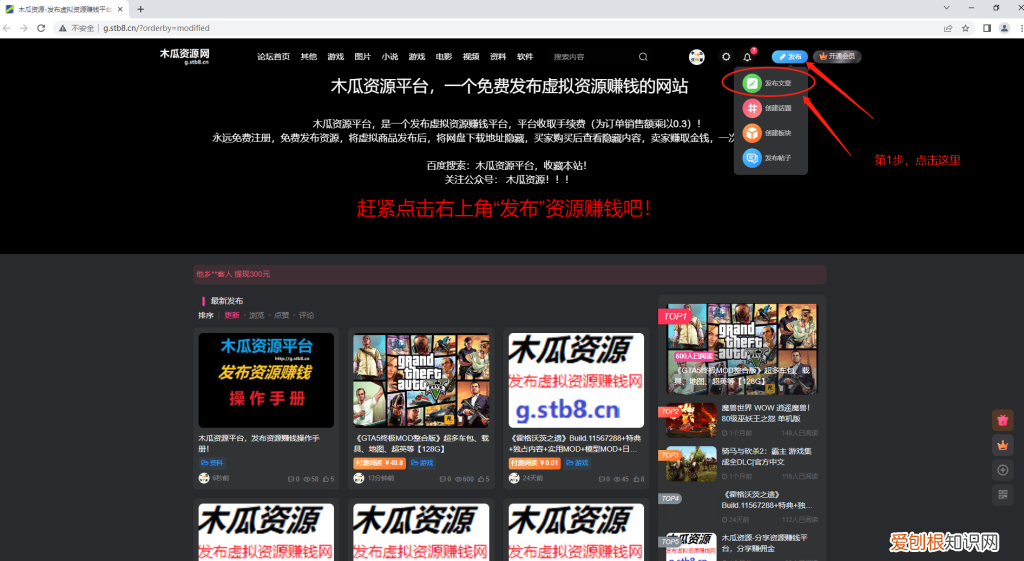Sort posts by 评论
This screenshot has width=1024, height=561.
[306, 315]
